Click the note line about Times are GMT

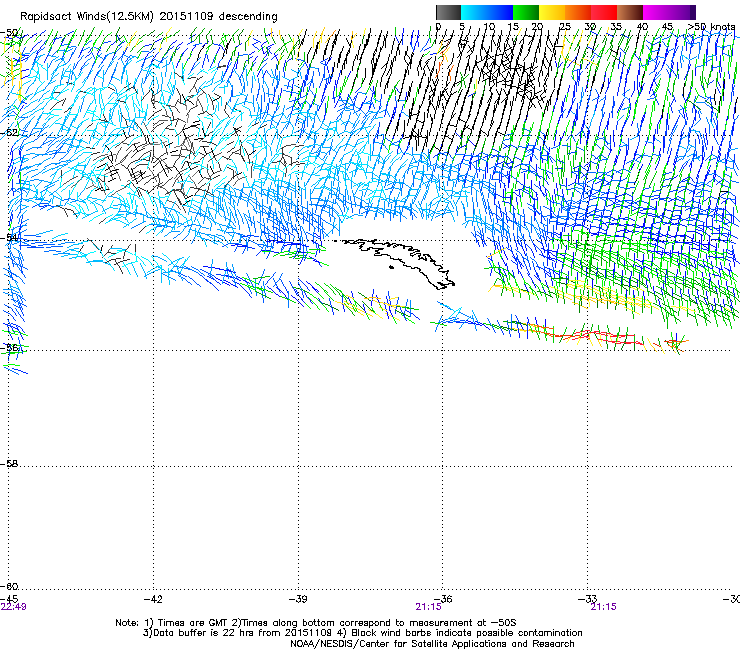coord(316,623)
